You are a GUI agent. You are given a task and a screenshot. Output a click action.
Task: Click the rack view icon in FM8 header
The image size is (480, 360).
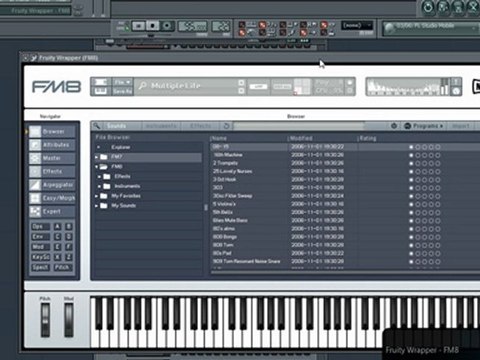click(101, 82)
